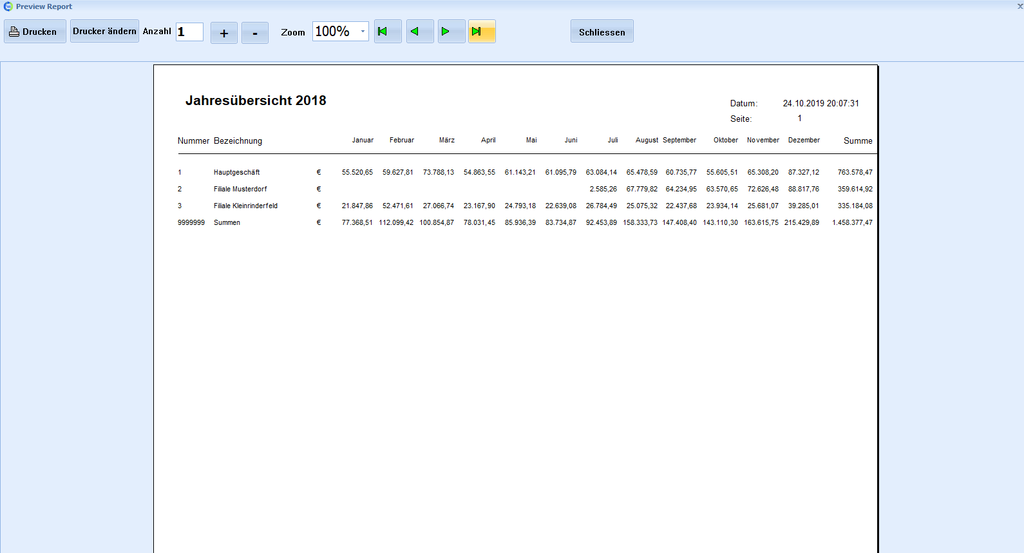Click Musterdorf December value 88.817,76
Screen dimensions: 1024x553
point(803,189)
